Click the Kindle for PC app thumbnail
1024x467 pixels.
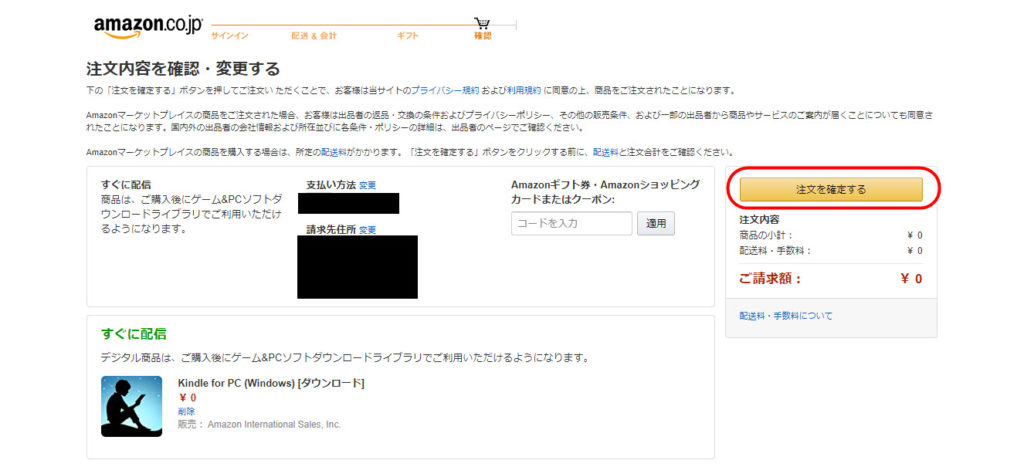click(131, 406)
